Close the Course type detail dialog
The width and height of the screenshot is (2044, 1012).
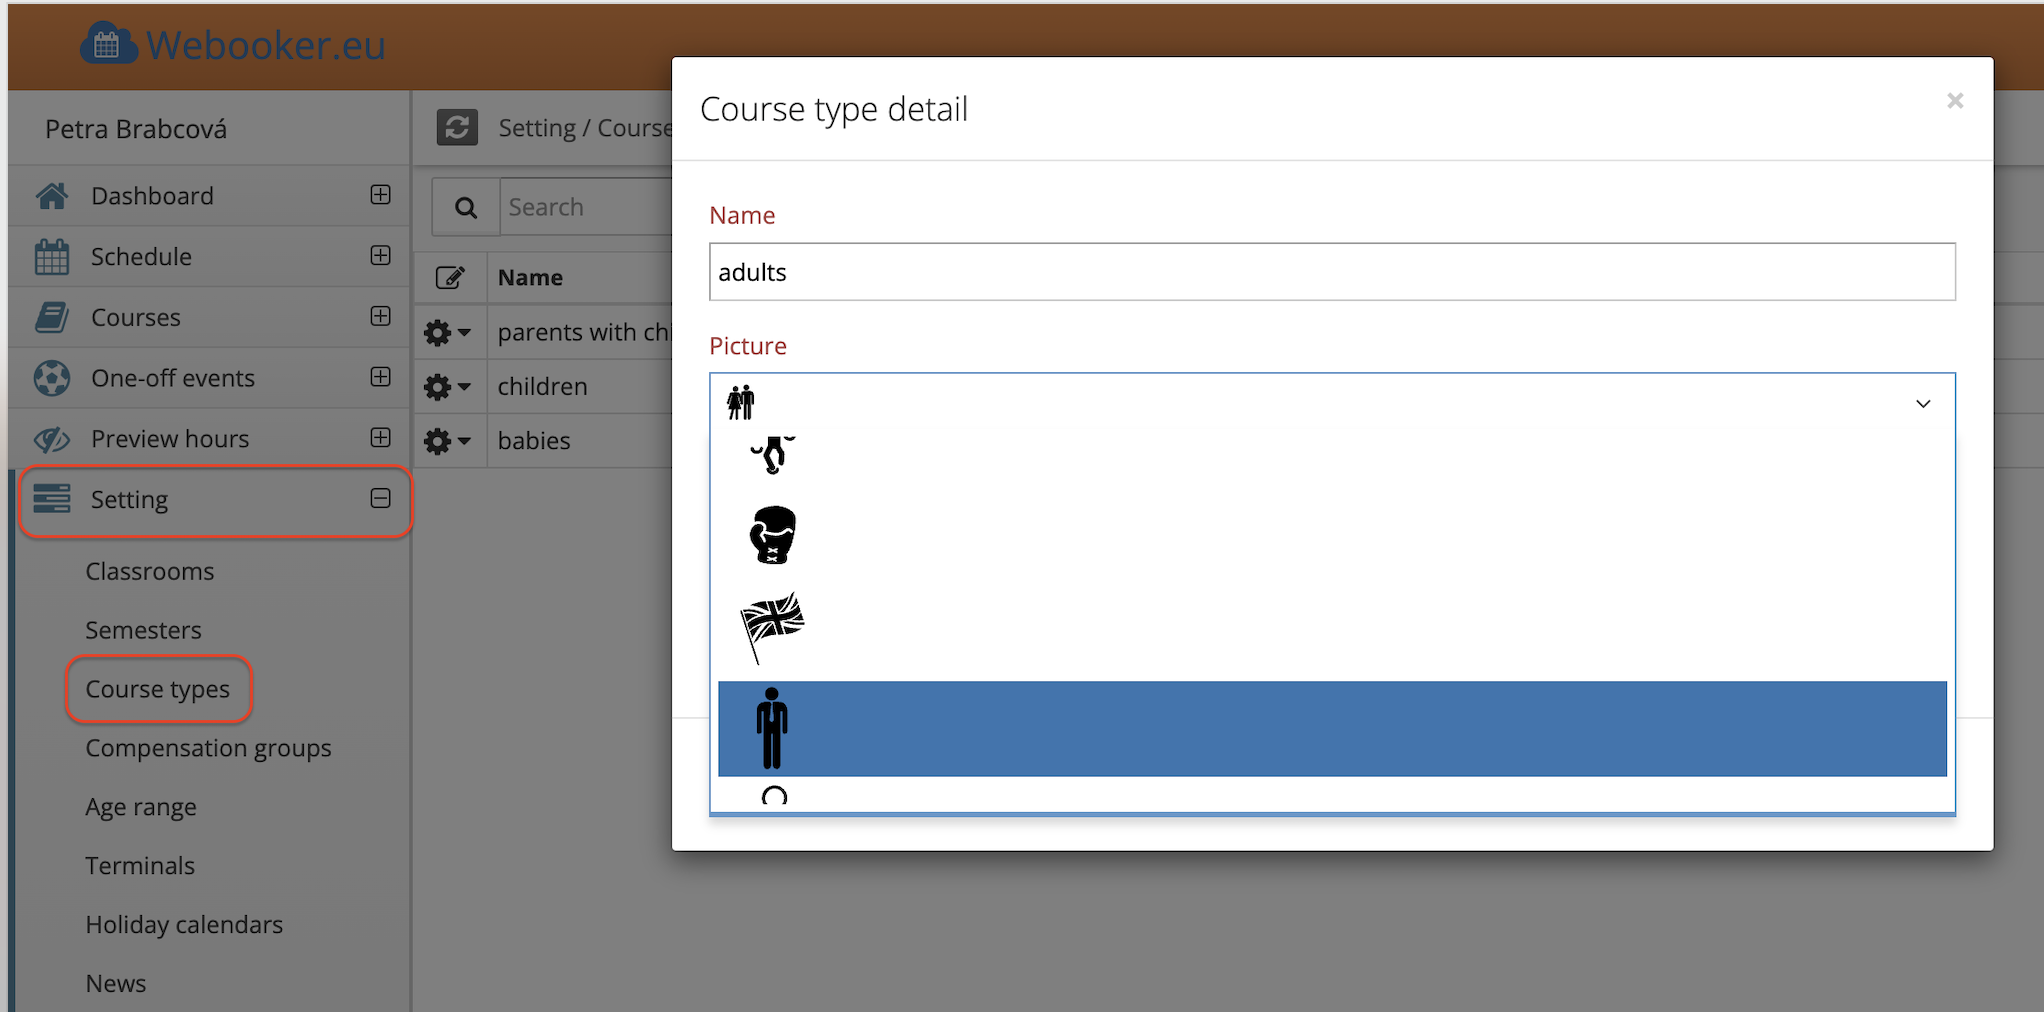(x=1955, y=101)
